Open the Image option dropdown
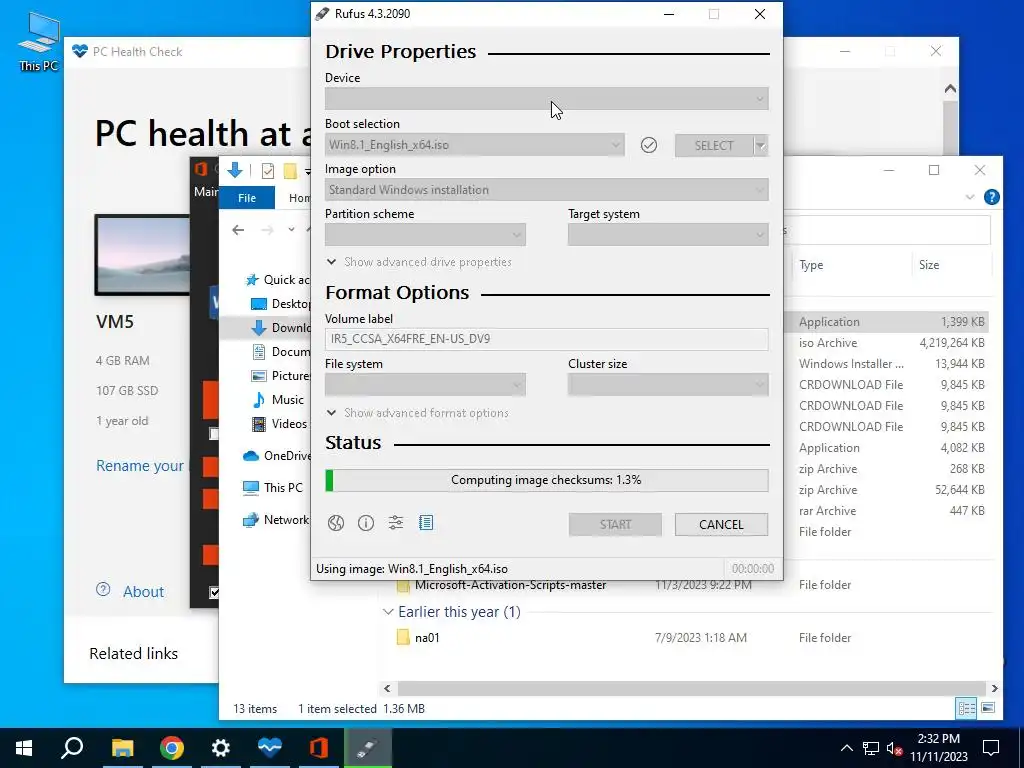The width and height of the screenshot is (1024, 768). (547, 190)
